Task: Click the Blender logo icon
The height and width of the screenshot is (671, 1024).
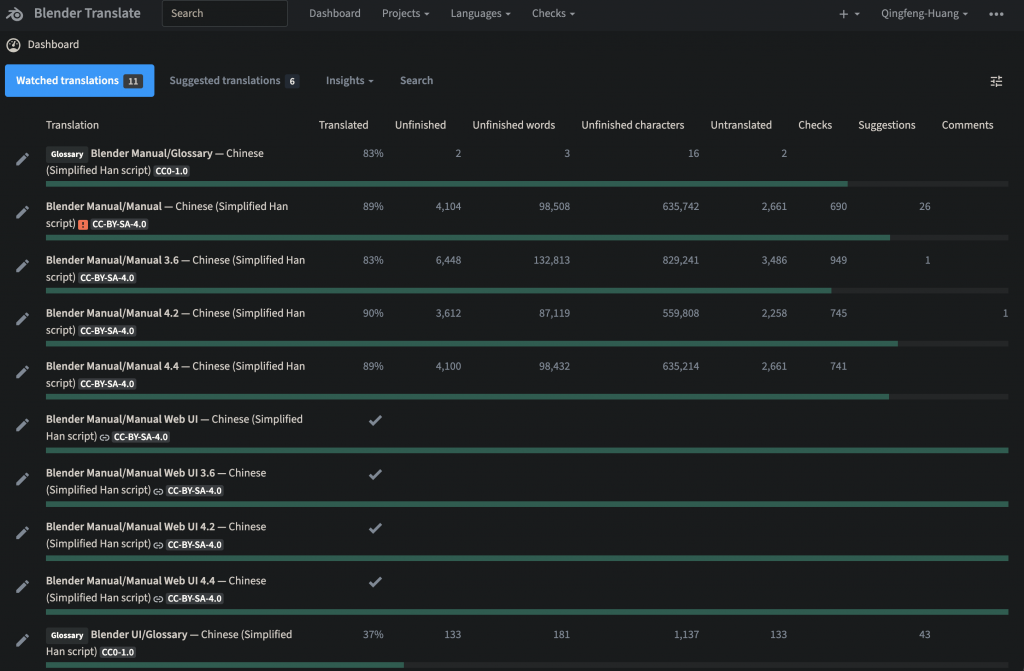Action: point(14,14)
